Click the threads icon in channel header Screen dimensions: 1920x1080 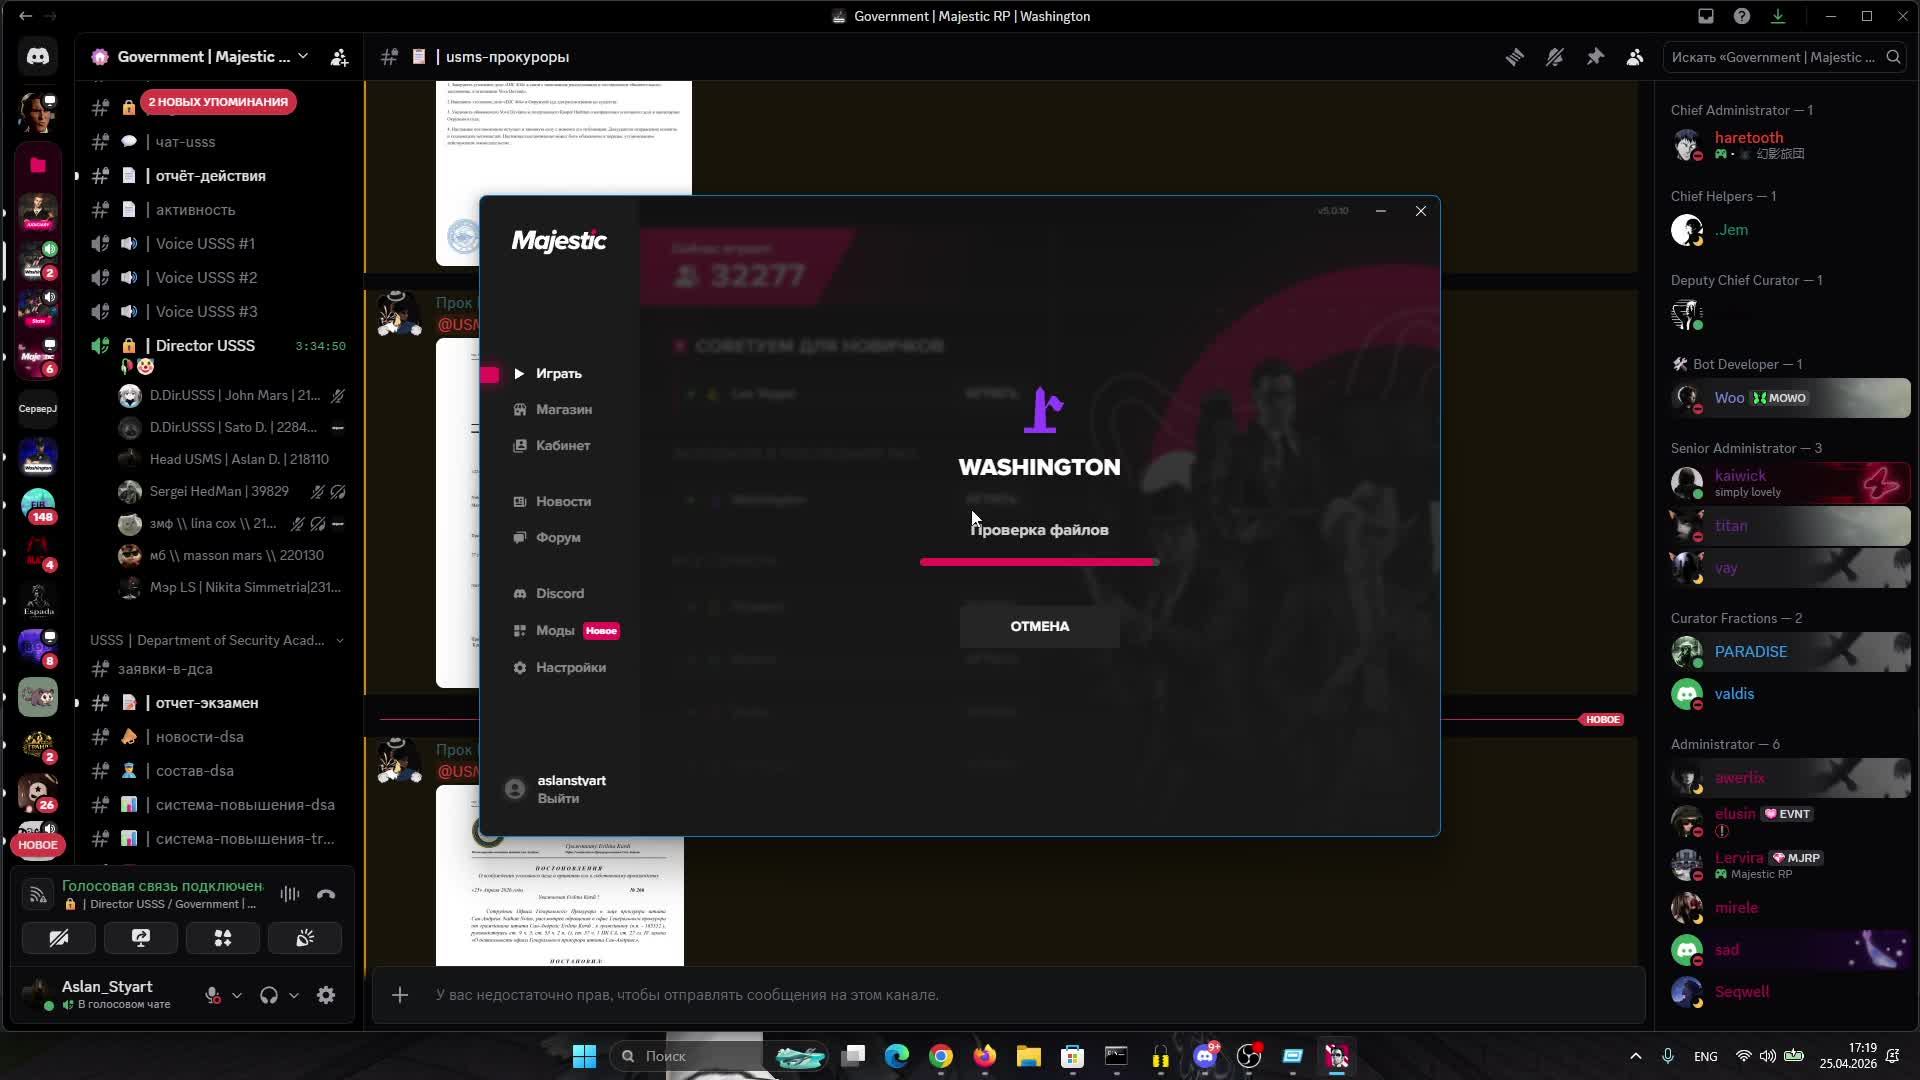click(1515, 57)
